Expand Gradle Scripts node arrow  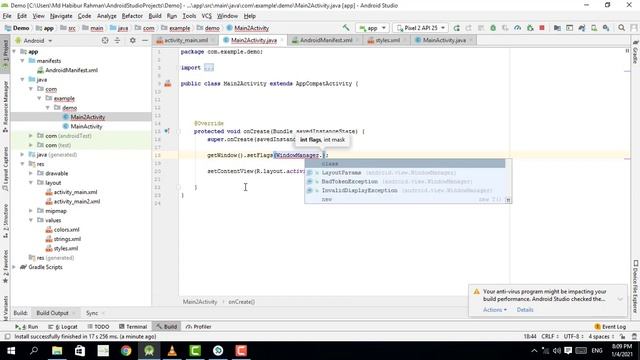pyautogui.click(x=14, y=267)
